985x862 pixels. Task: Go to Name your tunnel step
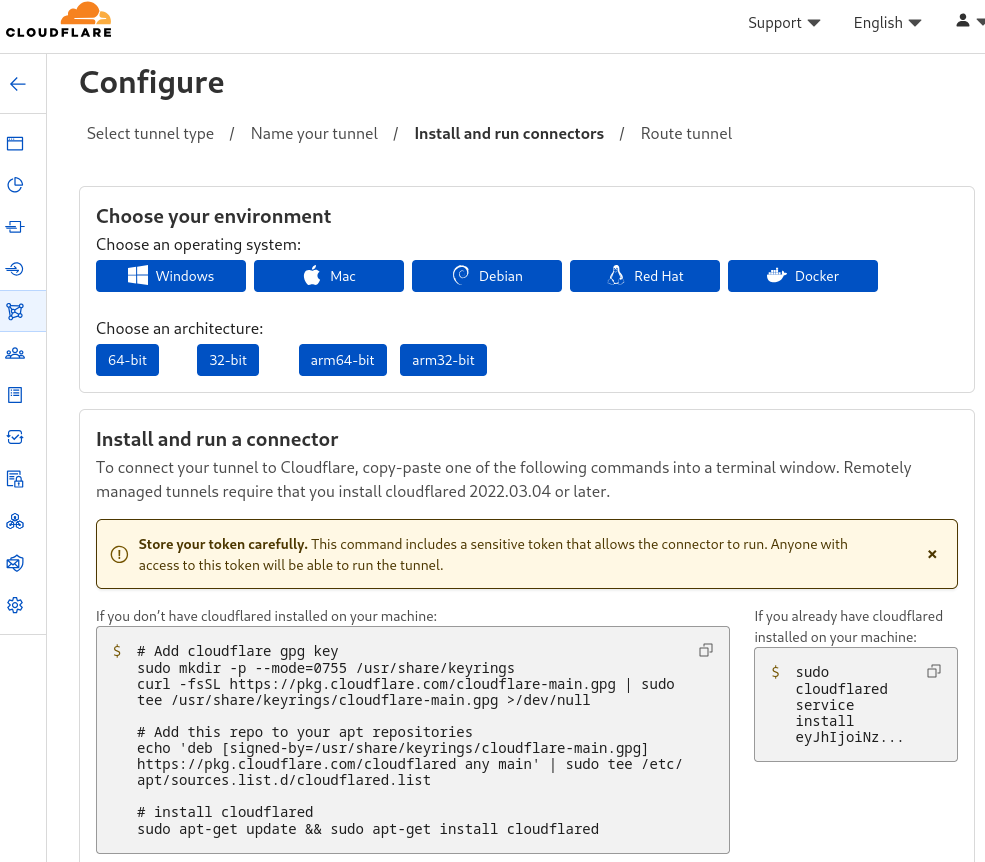coord(314,134)
